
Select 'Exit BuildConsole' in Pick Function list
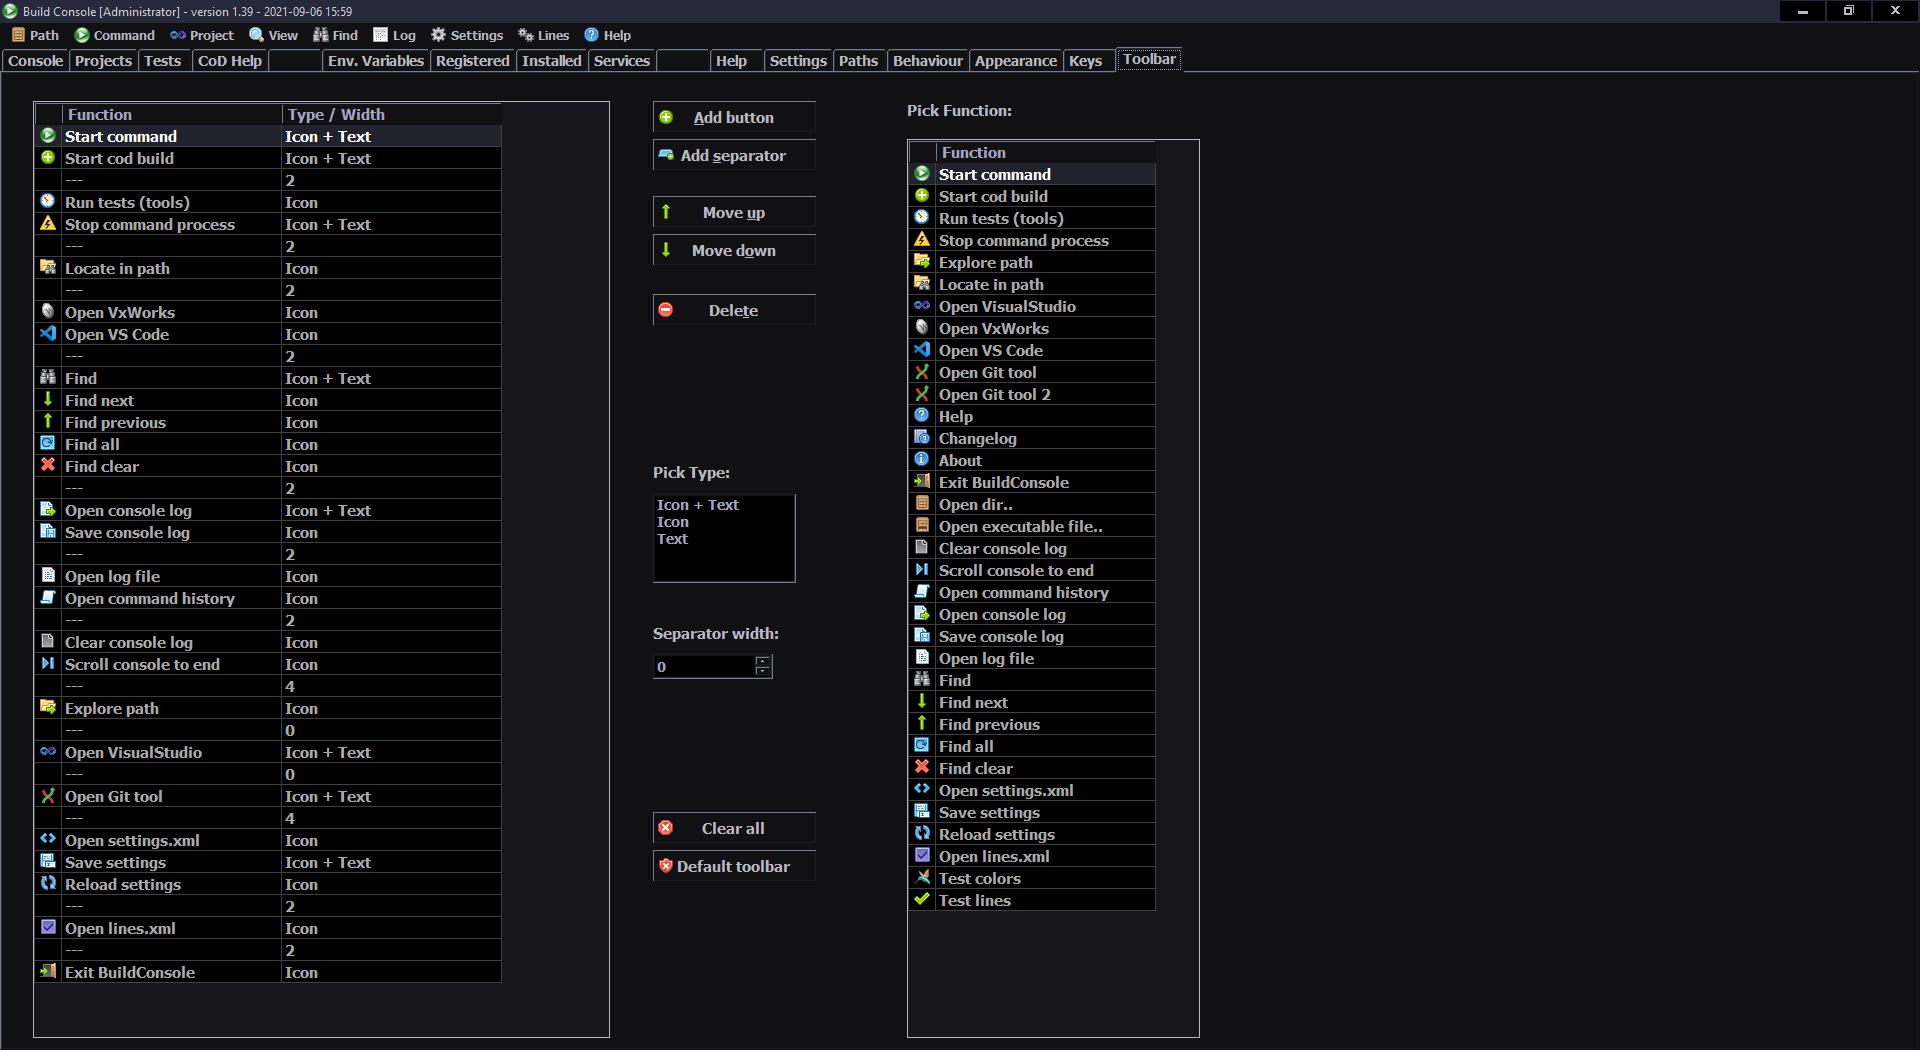click(x=1033, y=482)
